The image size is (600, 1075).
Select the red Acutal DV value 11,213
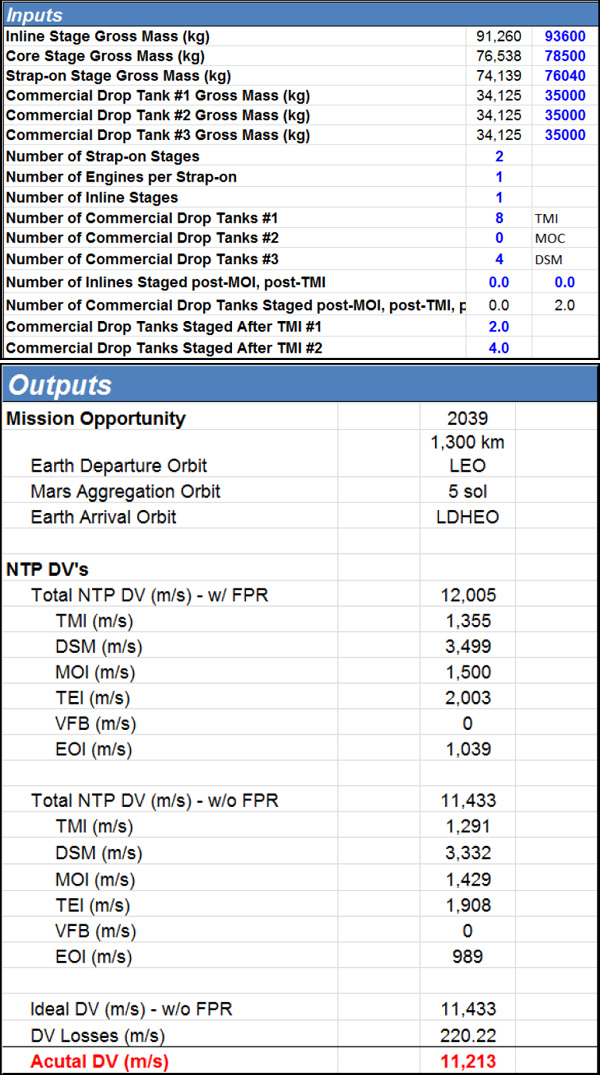click(467, 1061)
